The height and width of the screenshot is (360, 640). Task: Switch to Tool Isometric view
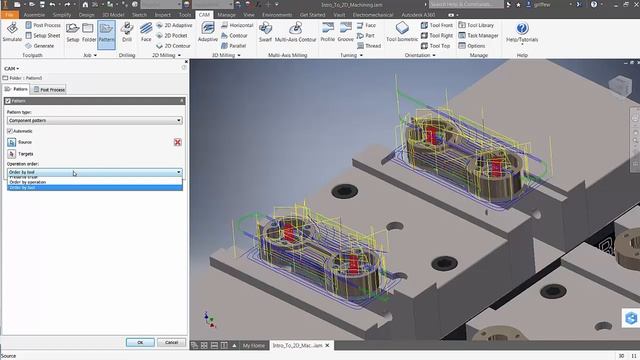(402, 32)
